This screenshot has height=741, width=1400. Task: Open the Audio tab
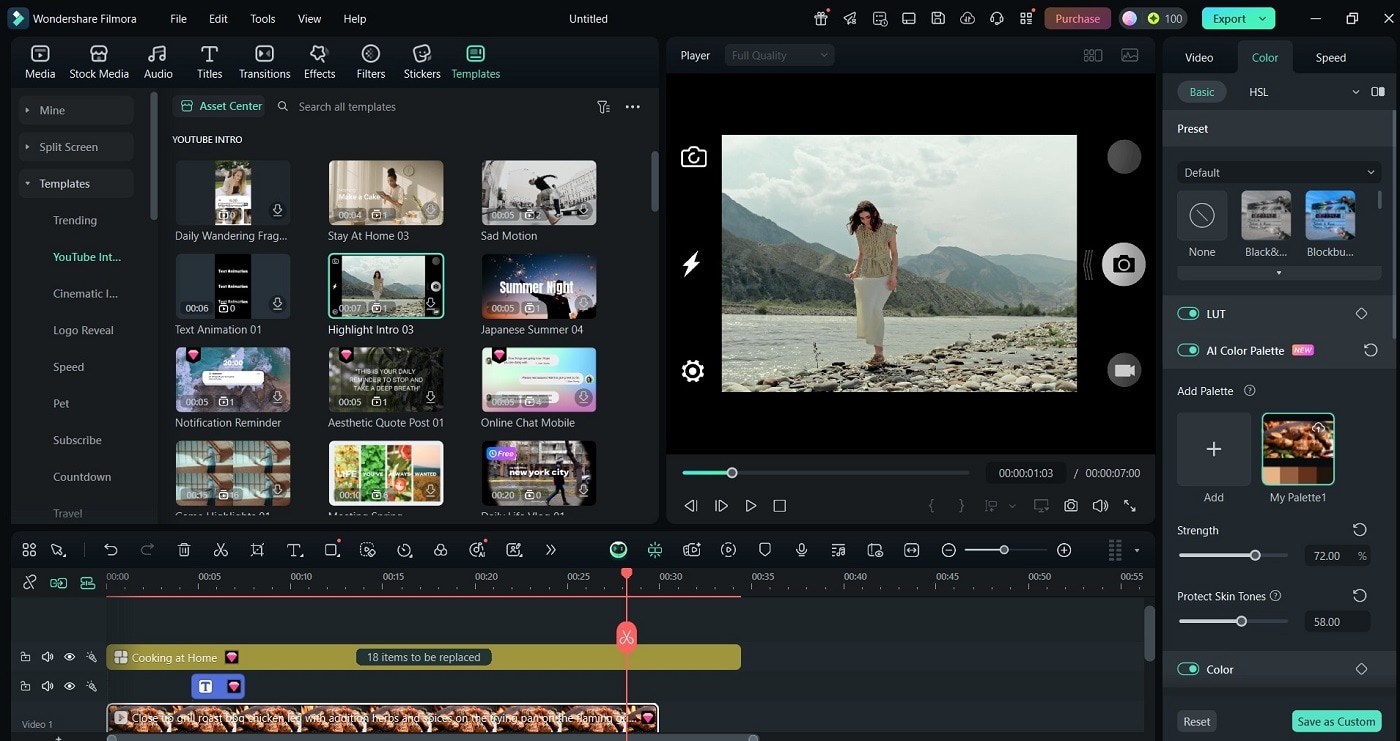(x=158, y=62)
